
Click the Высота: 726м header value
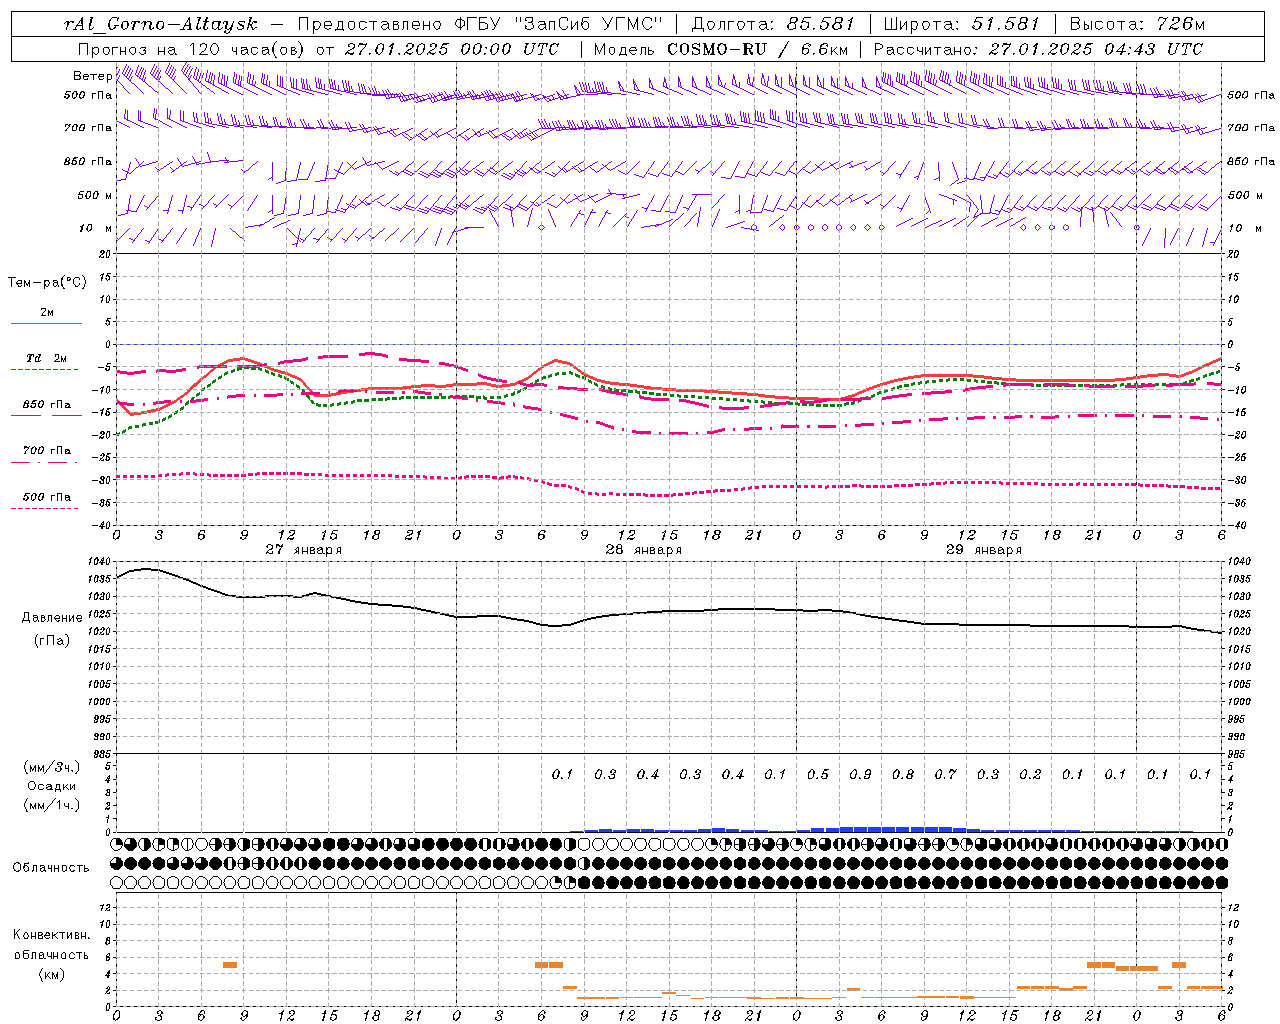(1137, 24)
